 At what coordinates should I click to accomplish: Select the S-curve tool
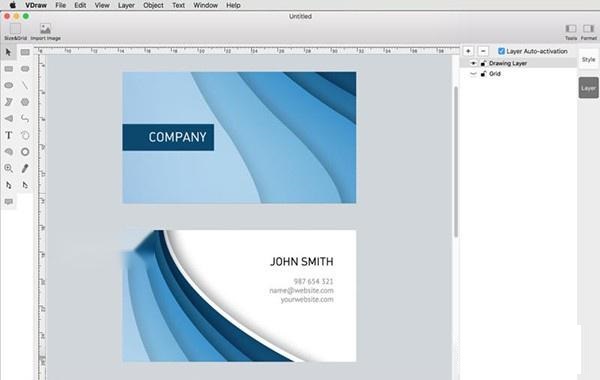pyautogui.click(x=25, y=119)
